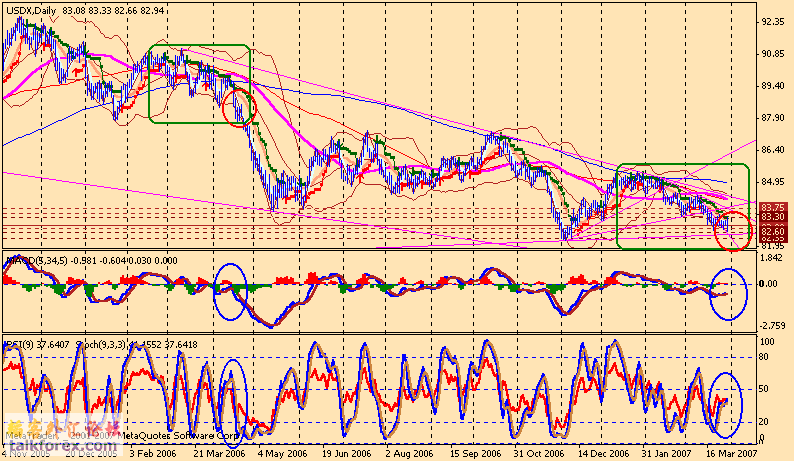This screenshot has height=461, width=794.
Task: Click the USDX,Daily chart title text
Action: (32, 10)
